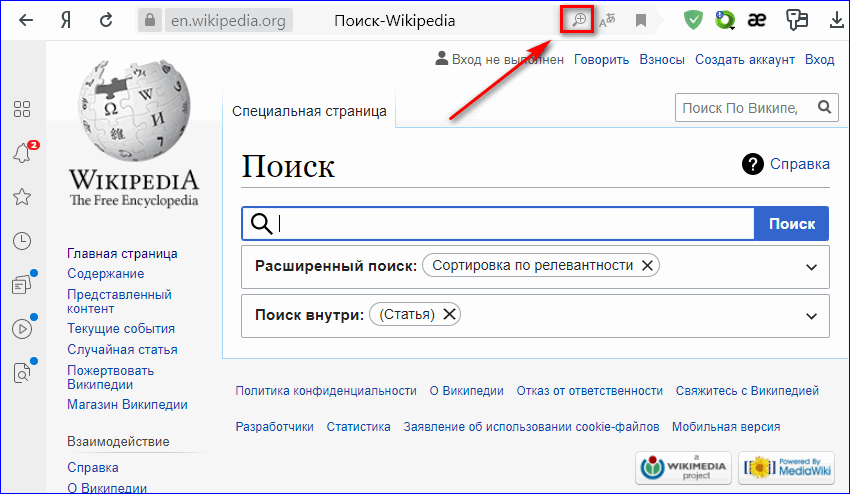Click the Wikipedia globe logo

coord(134,111)
